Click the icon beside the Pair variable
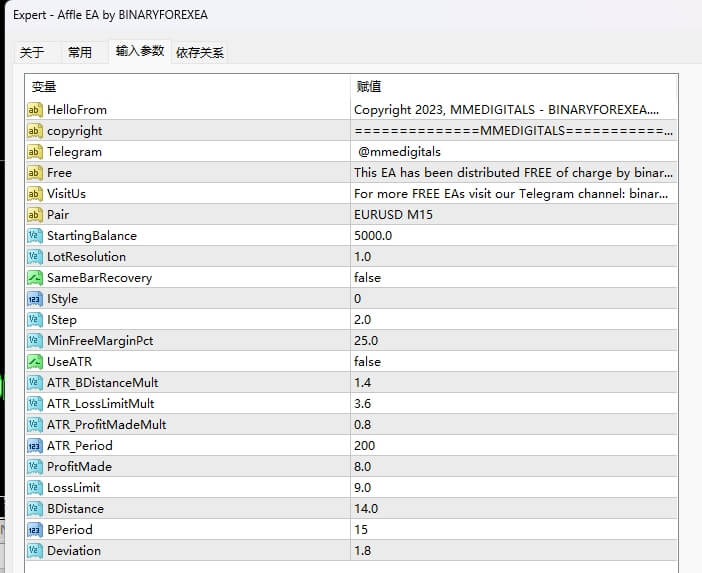The image size is (702, 573). point(35,215)
